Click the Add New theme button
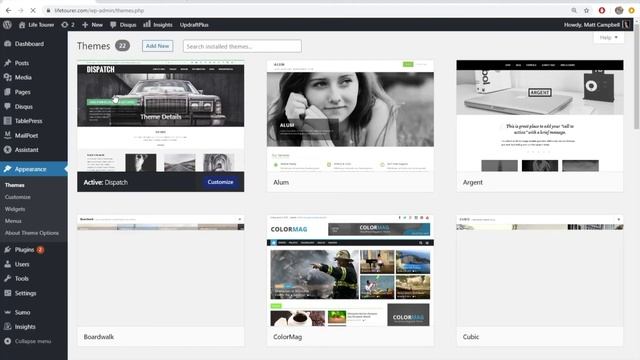The width and height of the screenshot is (640, 360). 158,46
